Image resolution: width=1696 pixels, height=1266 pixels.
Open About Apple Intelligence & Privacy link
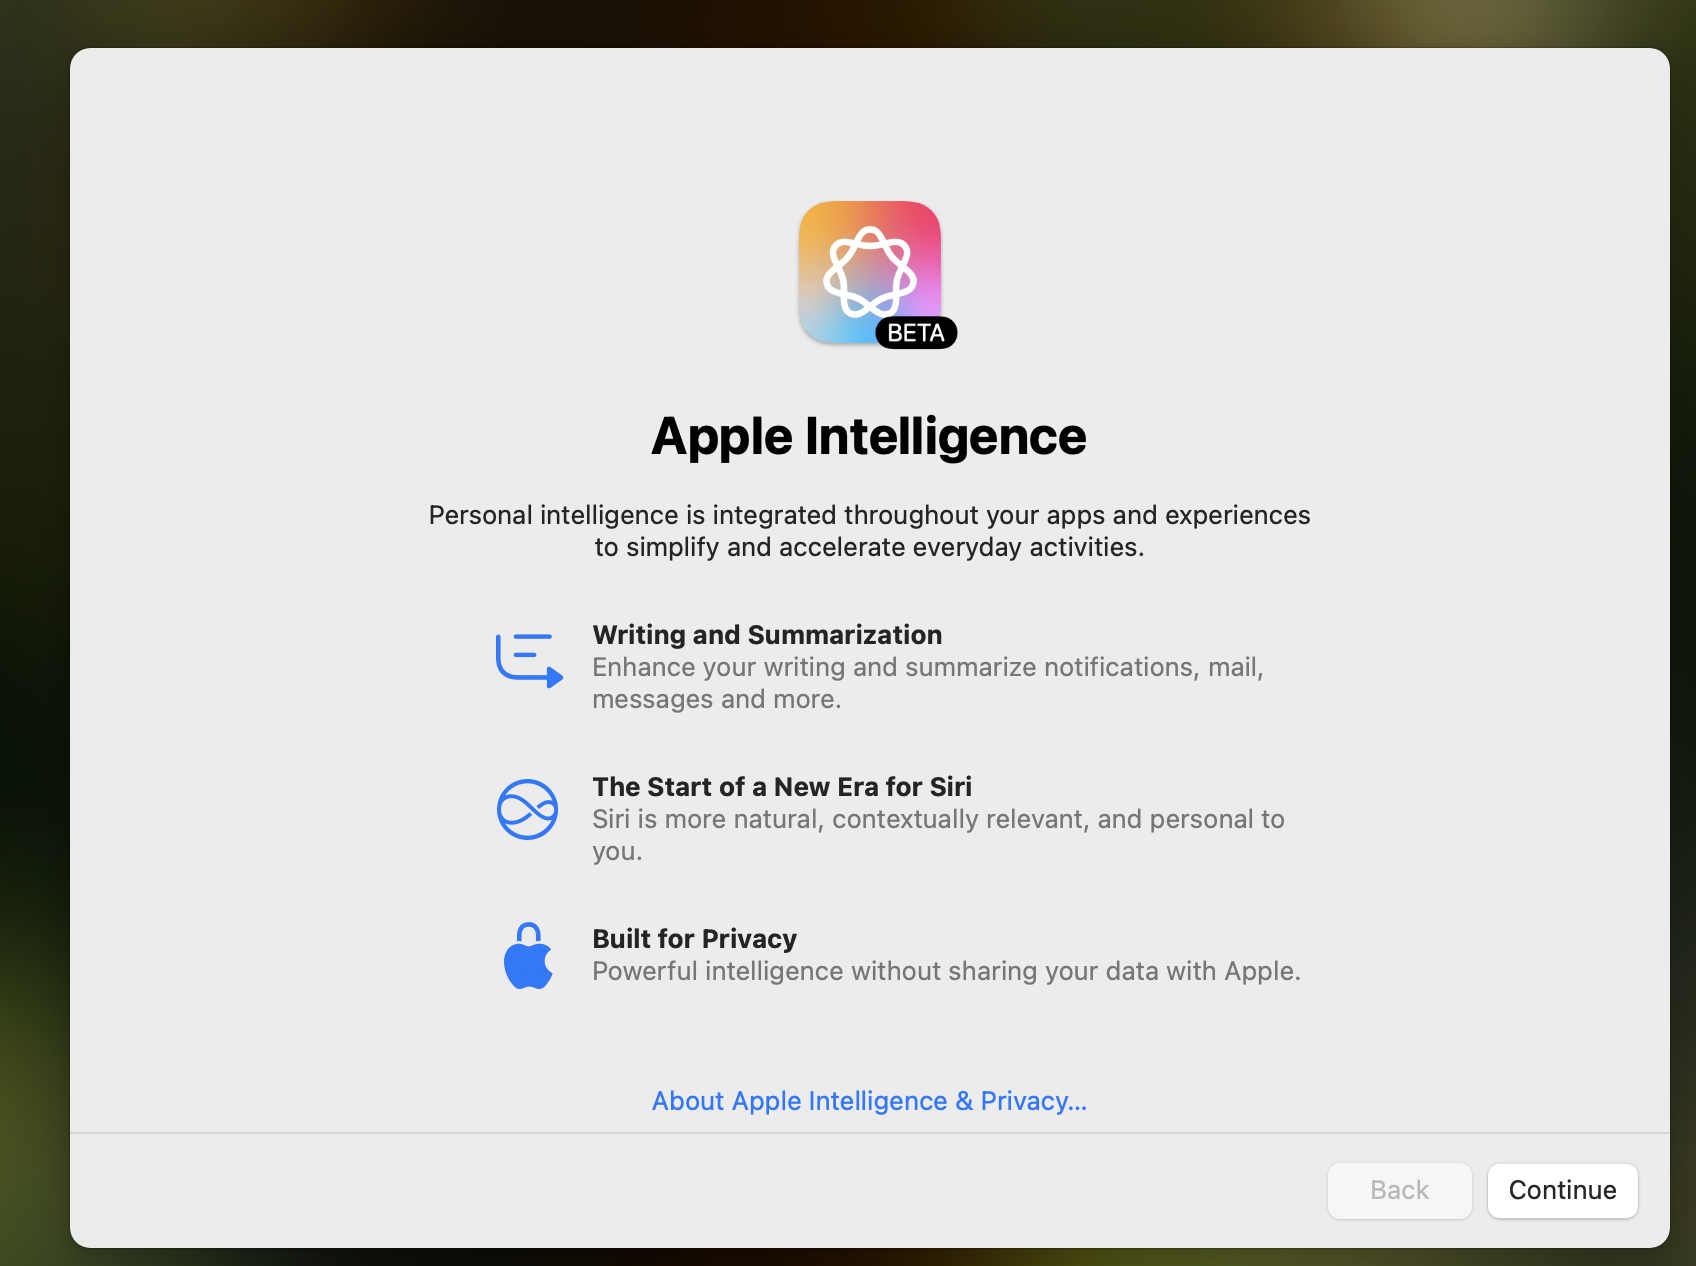click(x=869, y=1101)
